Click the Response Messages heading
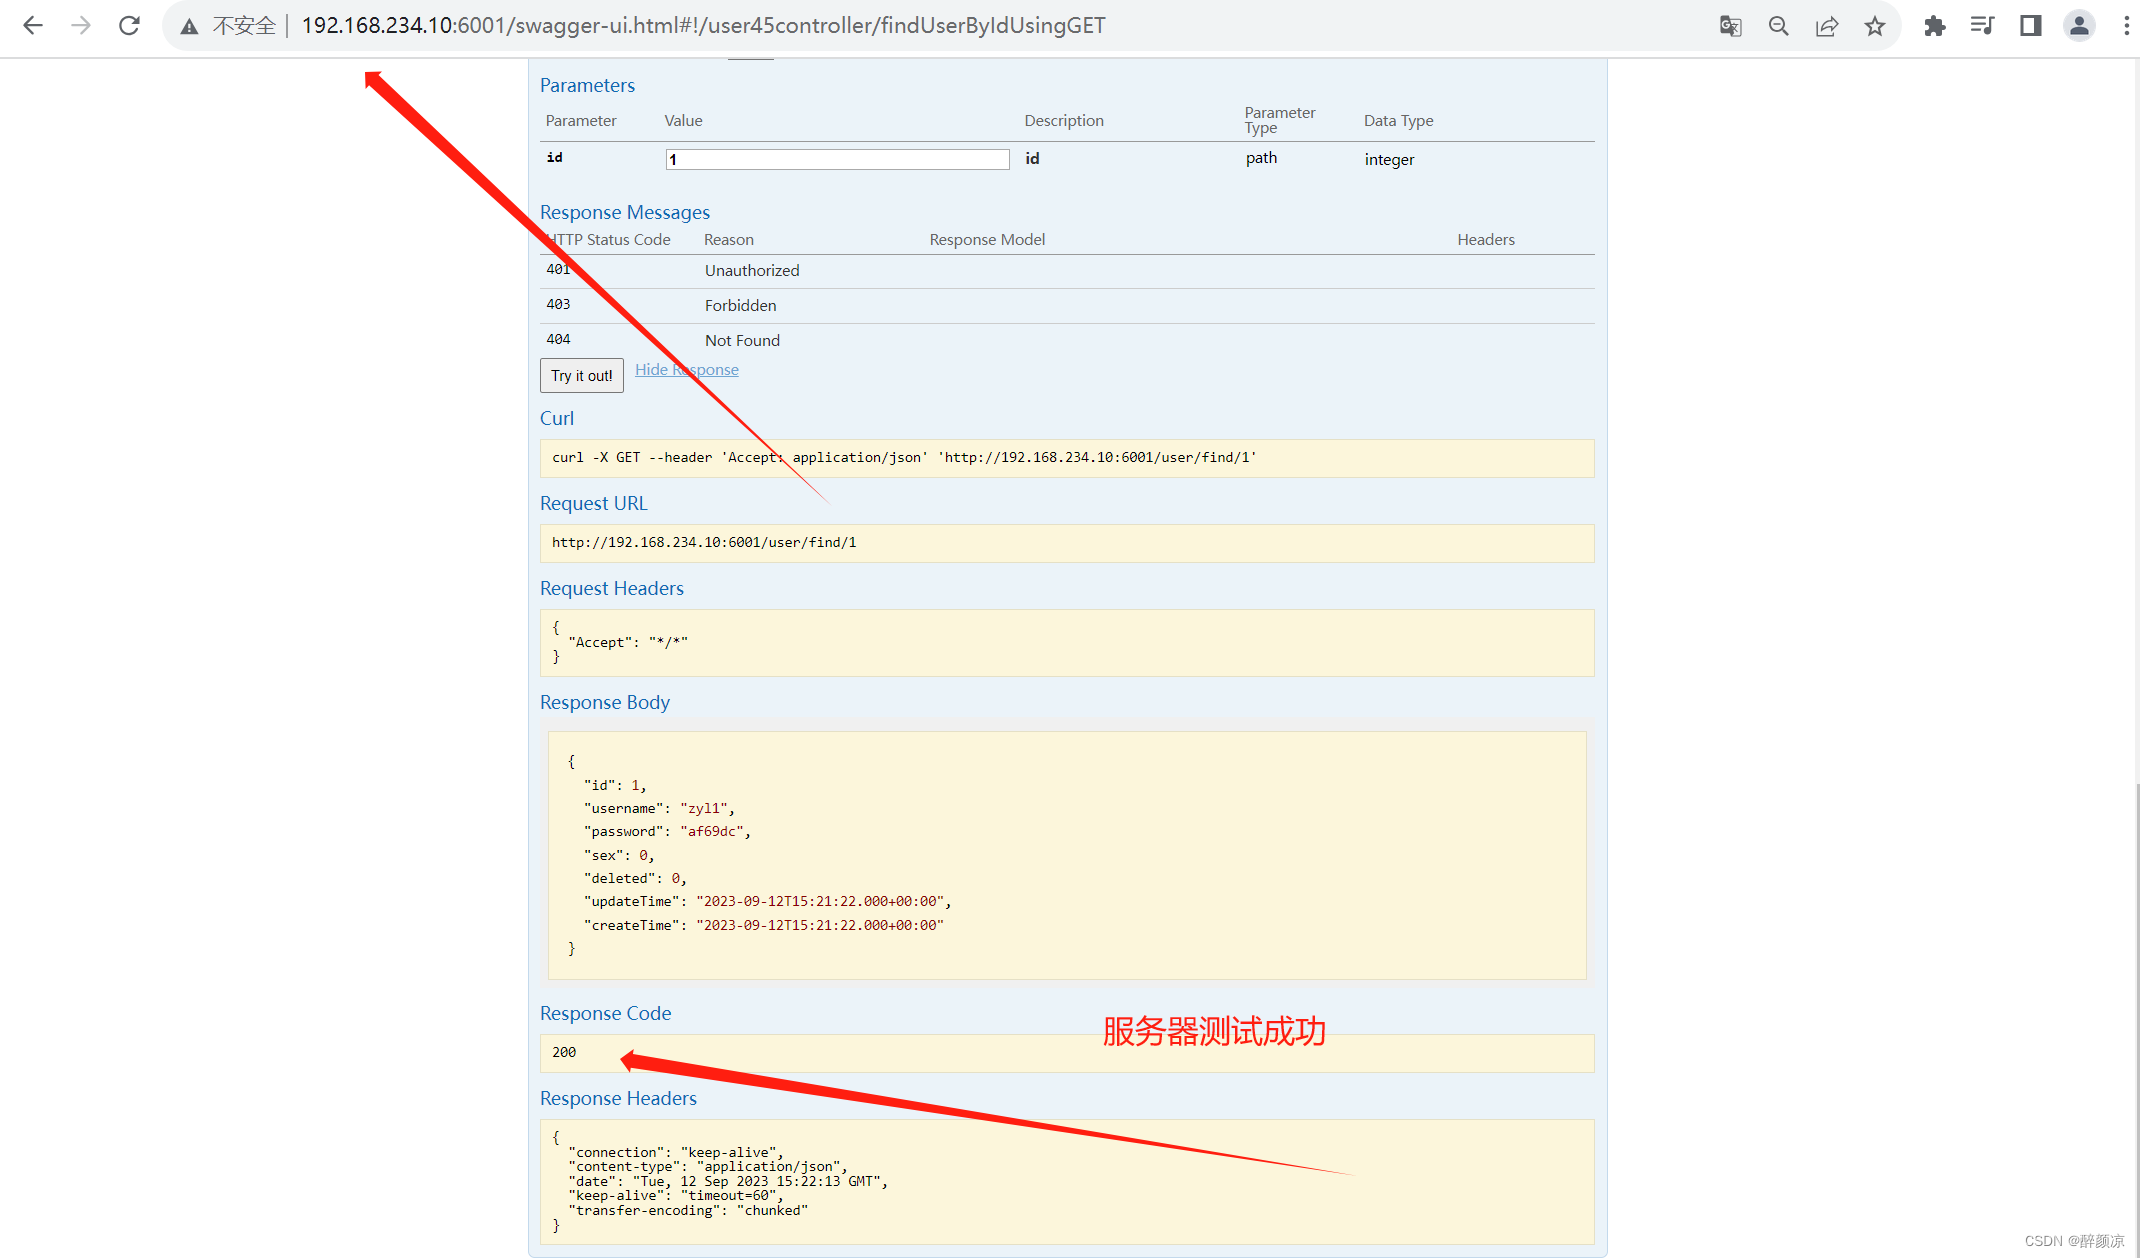The width and height of the screenshot is (2140, 1258). tap(625, 213)
